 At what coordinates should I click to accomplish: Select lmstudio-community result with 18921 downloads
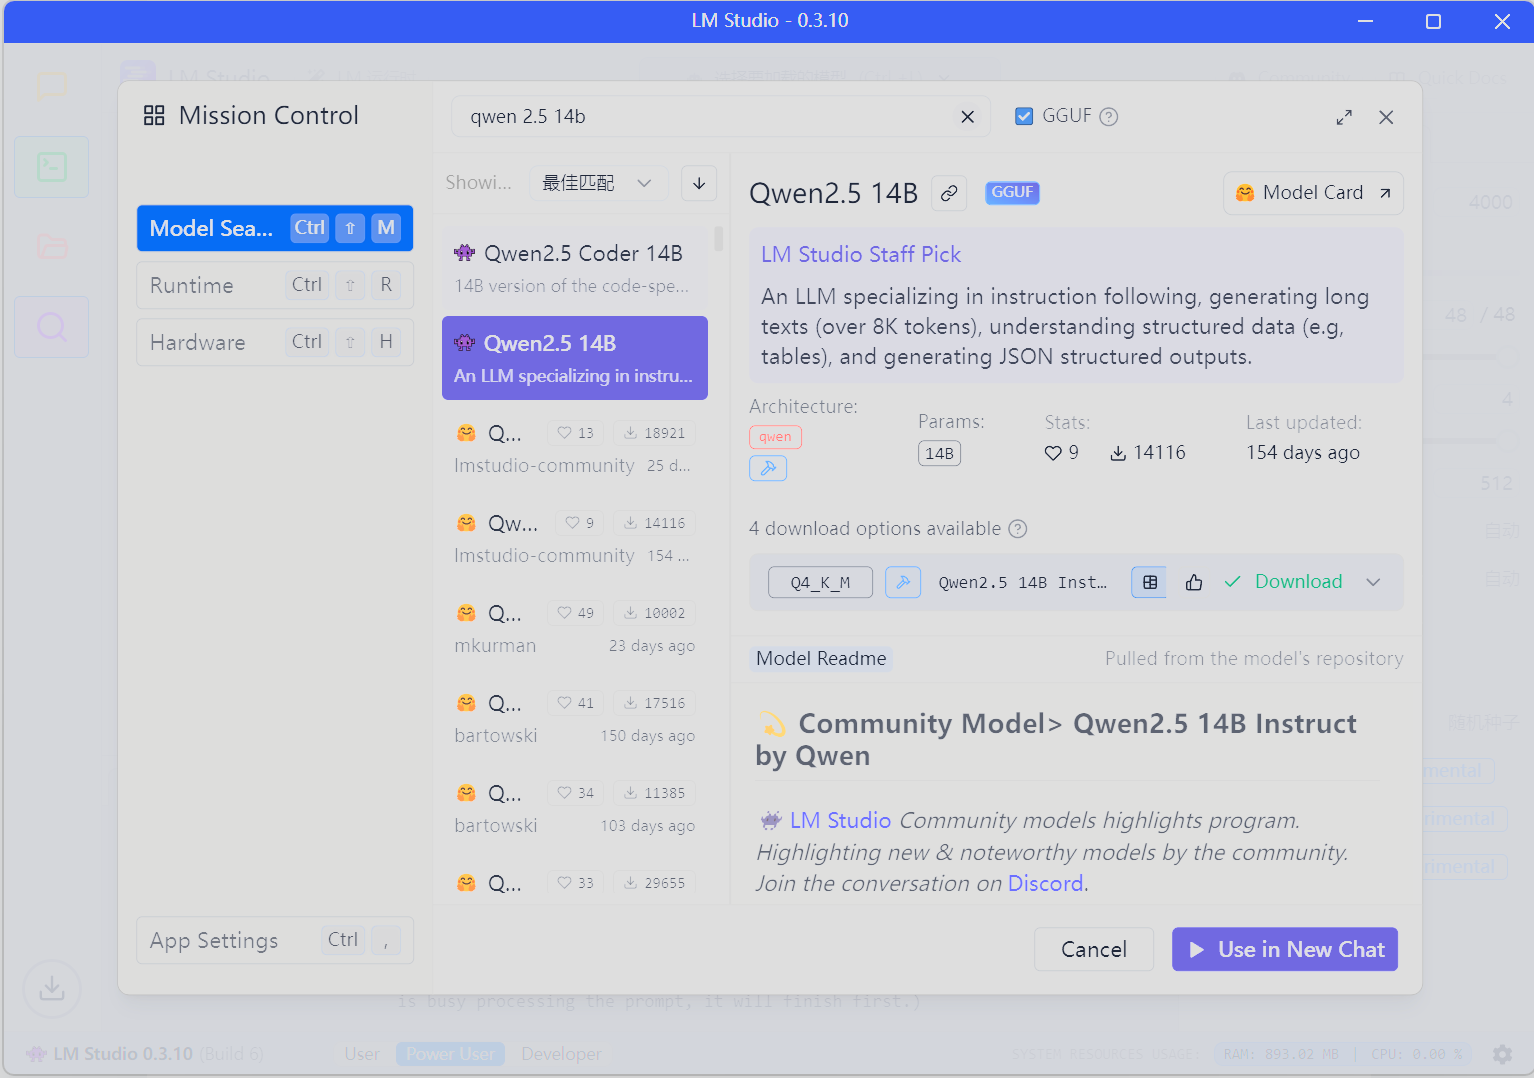pyautogui.click(x=575, y=448)
